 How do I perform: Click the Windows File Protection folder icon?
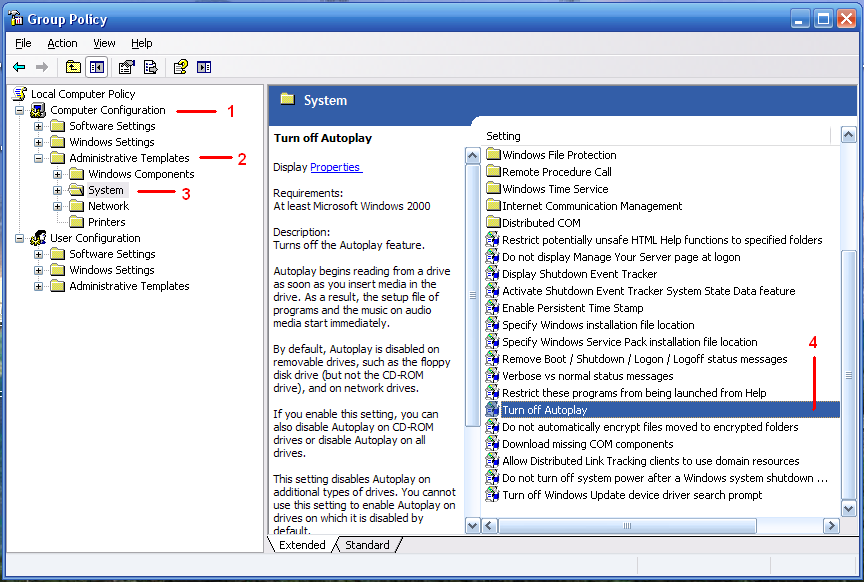492,155
